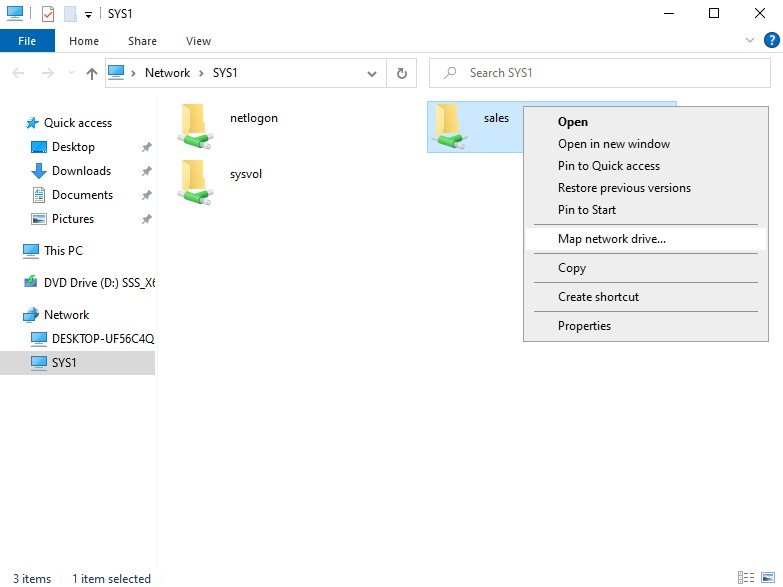Select Quick access in navigation pane
This screenshot has width=783, height=587.
77,123
